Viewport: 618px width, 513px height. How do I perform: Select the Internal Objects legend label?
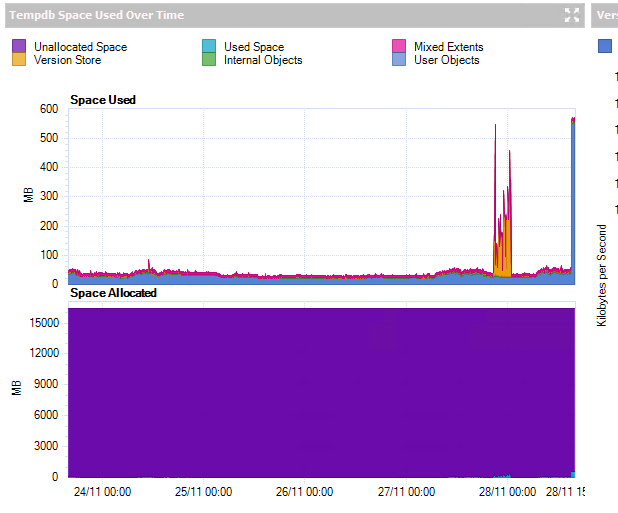(x=263, y=60)
